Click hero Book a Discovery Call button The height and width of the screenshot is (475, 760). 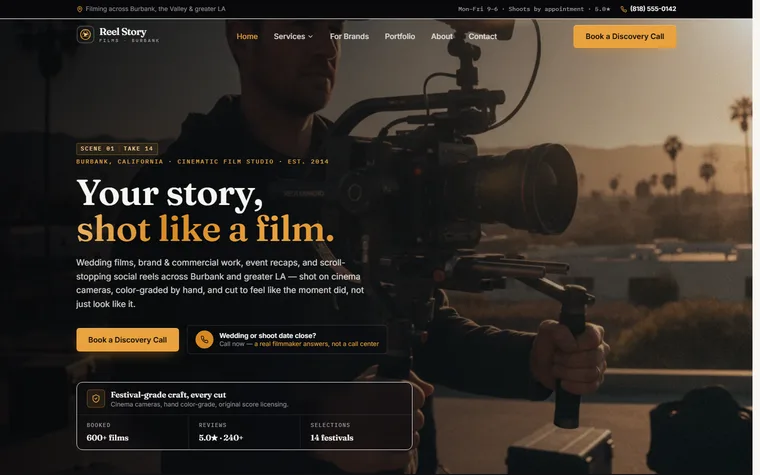click(127, 340)
